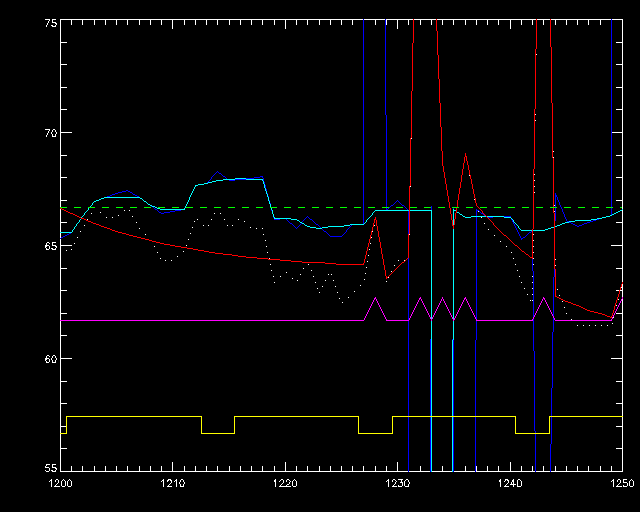This screenshot has width=640, height=512.
Task: Click the yellow step dip near 1214
Action: pyautogui.click(x=218, y=433)
